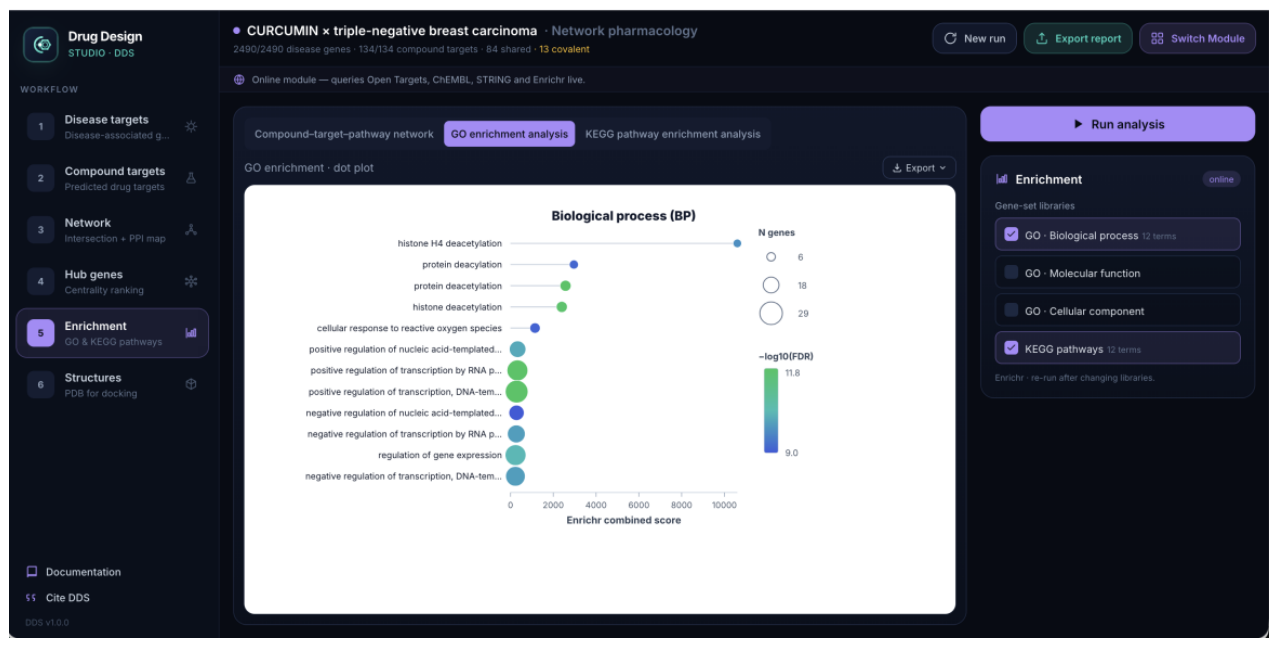The height and width of the screenshot is (646, 1277).
Task: Open the Documentation link
Action: click(74, 572)
